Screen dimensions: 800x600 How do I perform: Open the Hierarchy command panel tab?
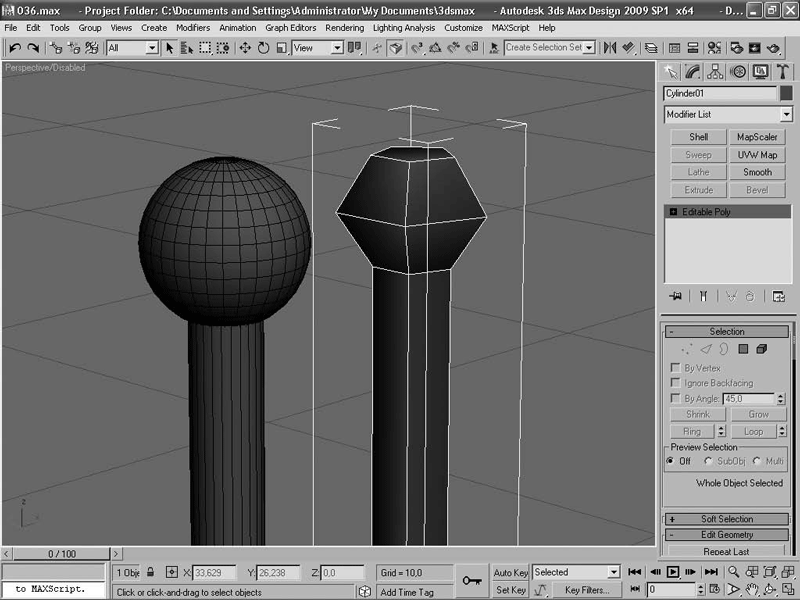pyautogui.click(x=716, y=71)
